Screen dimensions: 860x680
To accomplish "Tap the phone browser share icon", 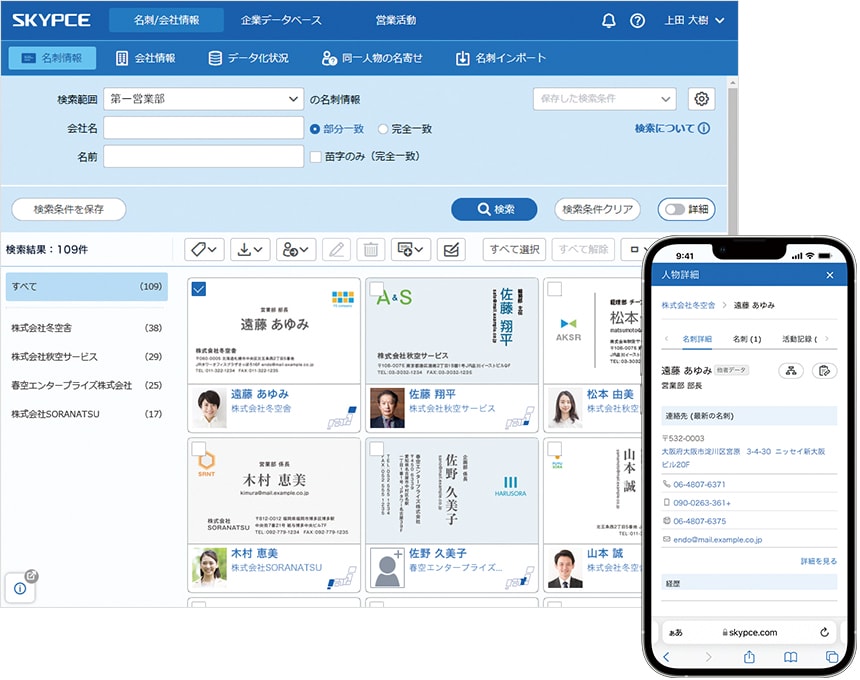I will click(x=749, y=656).
